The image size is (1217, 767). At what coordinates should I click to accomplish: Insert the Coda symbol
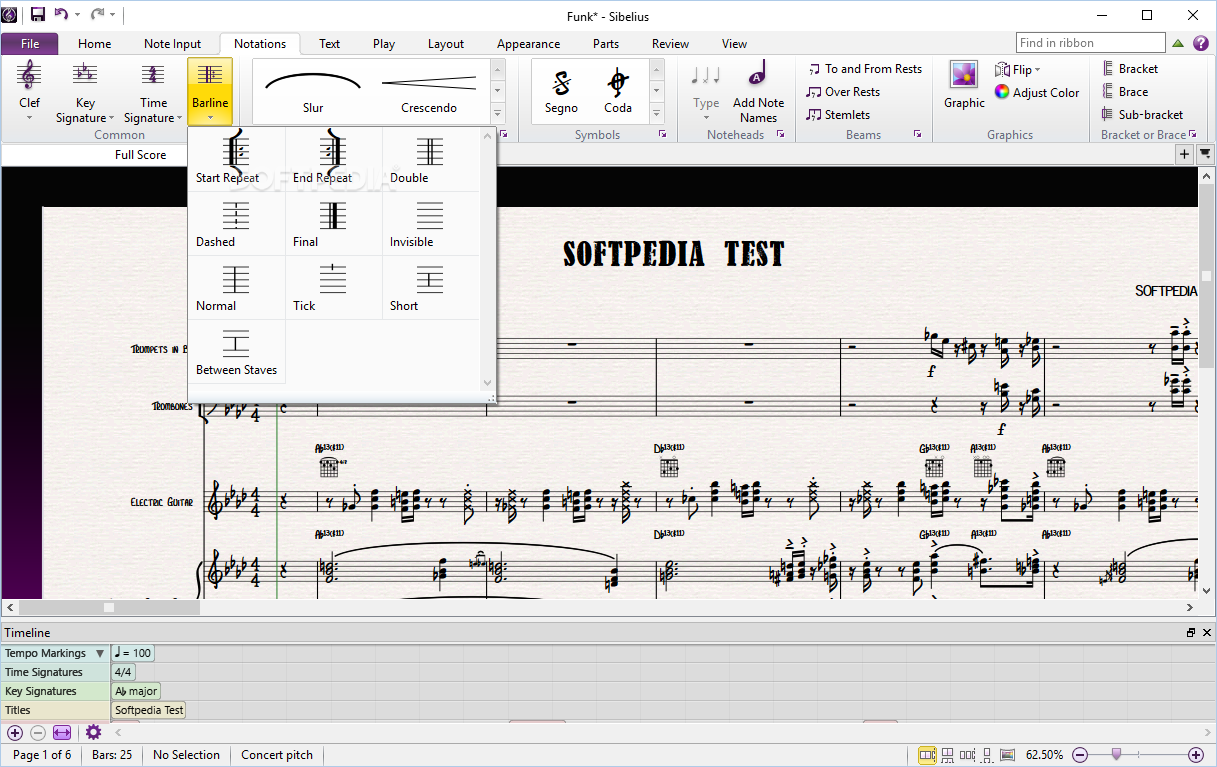tap(618, 91)
